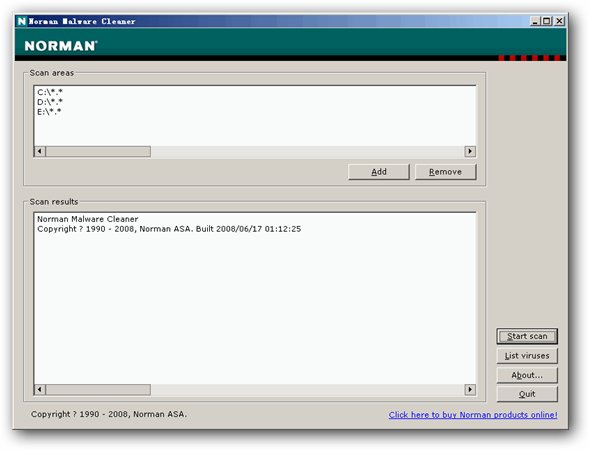
Task: Close the Norman Malware Cleaner window
Action: [559, 21]
